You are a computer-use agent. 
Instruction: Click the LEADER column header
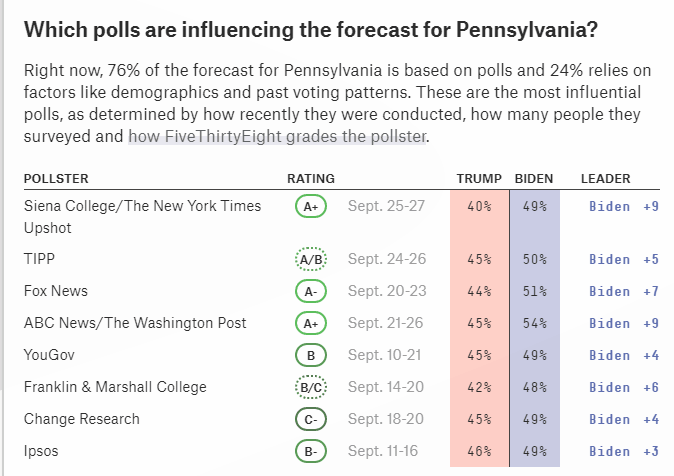pos(605,178)
